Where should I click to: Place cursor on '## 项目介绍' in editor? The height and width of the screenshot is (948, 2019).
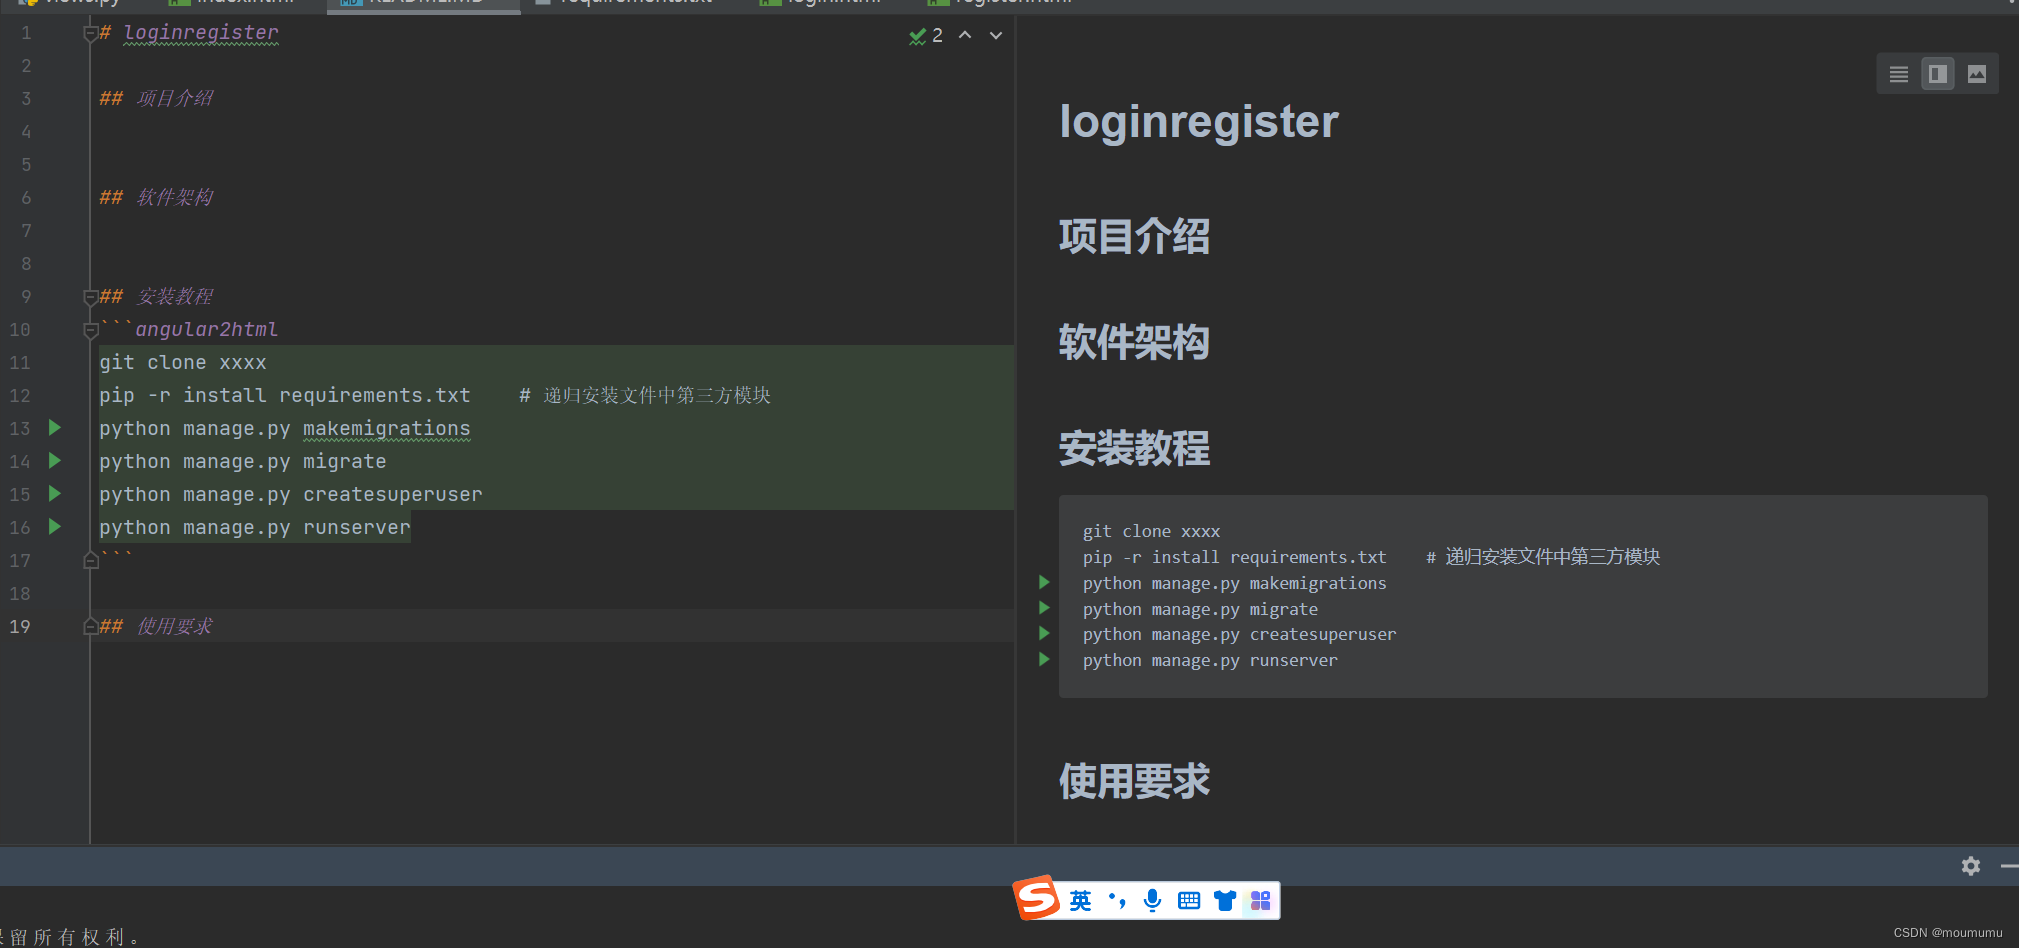tap(156, 98)
